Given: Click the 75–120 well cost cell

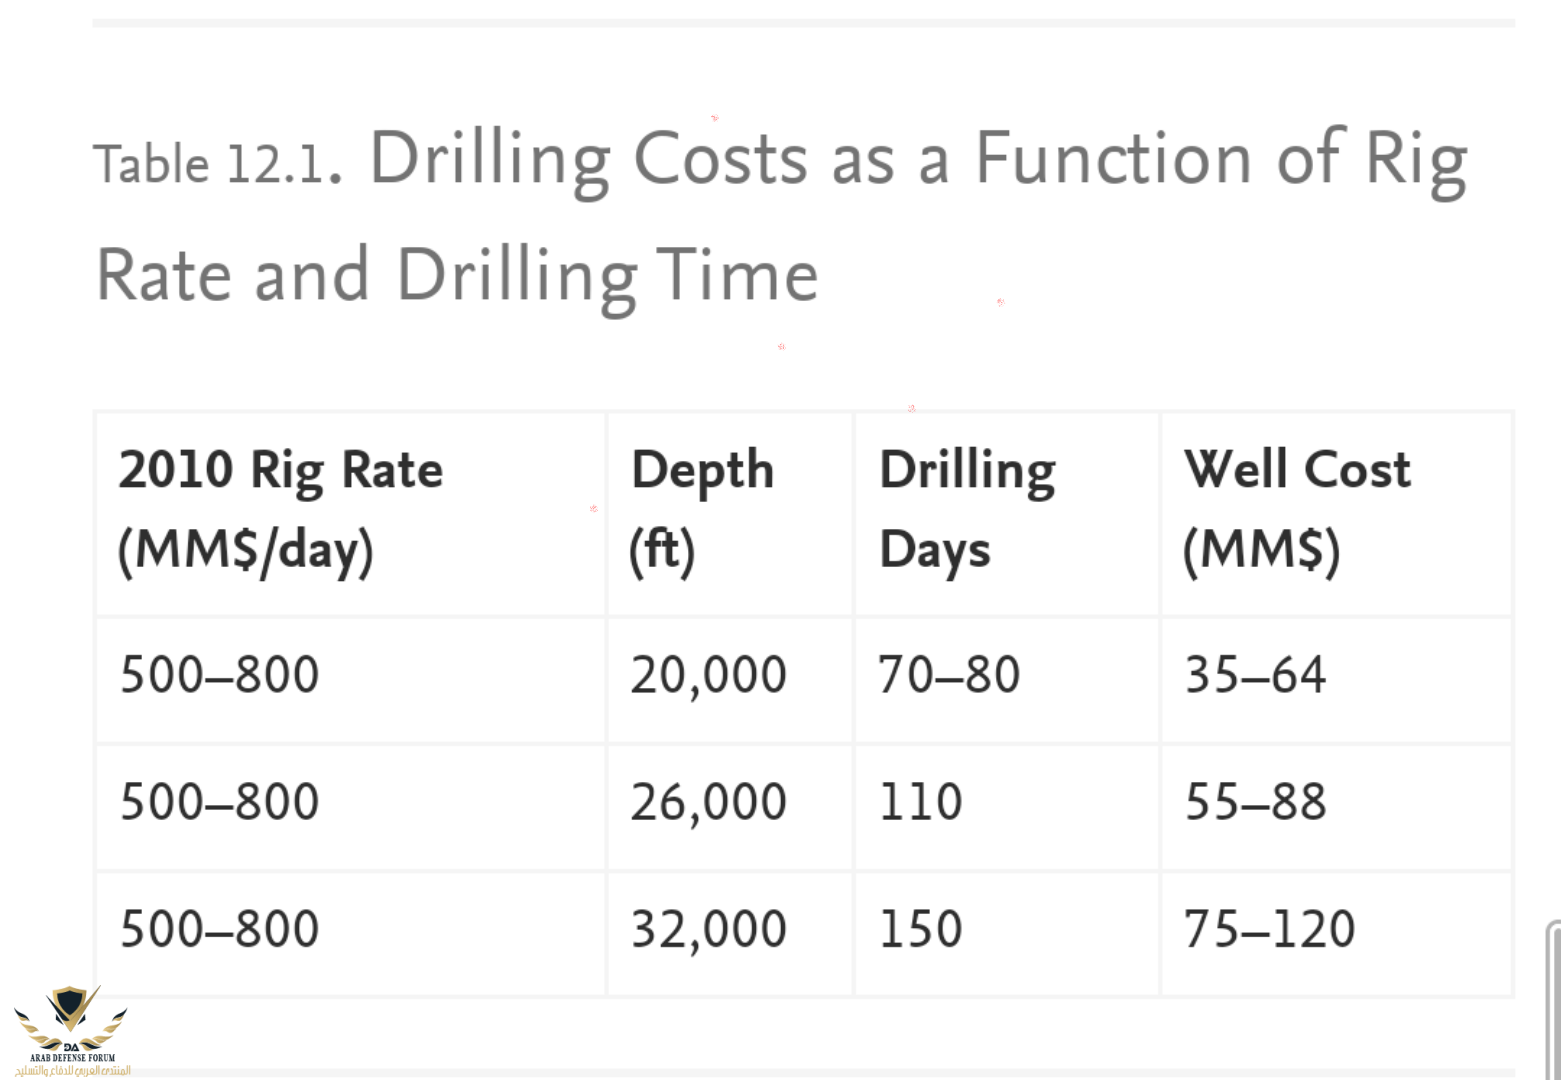Looking at the screenshot, I should click(x=1268, y=929).
